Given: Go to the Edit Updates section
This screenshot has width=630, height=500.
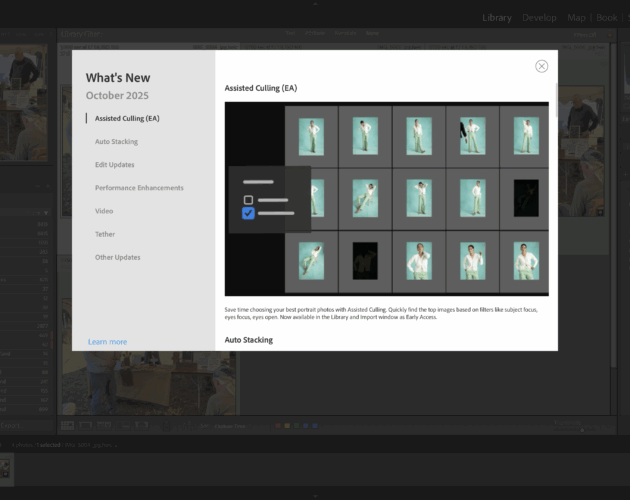Looking at the screenshot, I should click(x=114, y=165).
